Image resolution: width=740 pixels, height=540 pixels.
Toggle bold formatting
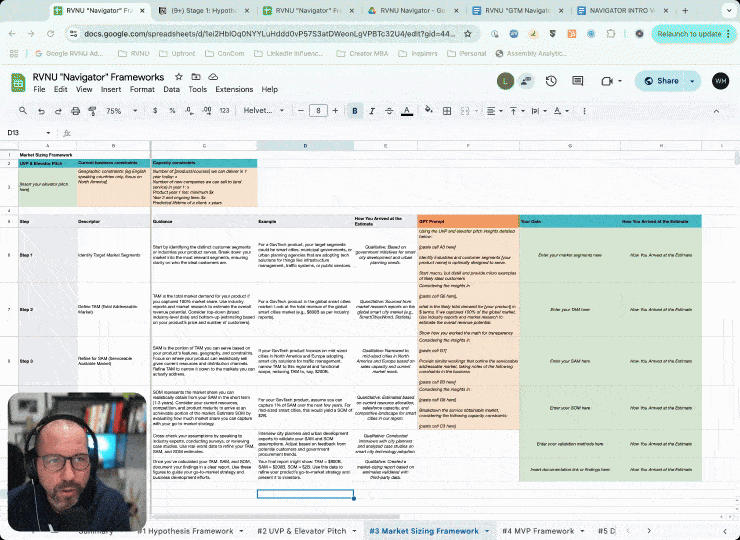tap(355, 111)
